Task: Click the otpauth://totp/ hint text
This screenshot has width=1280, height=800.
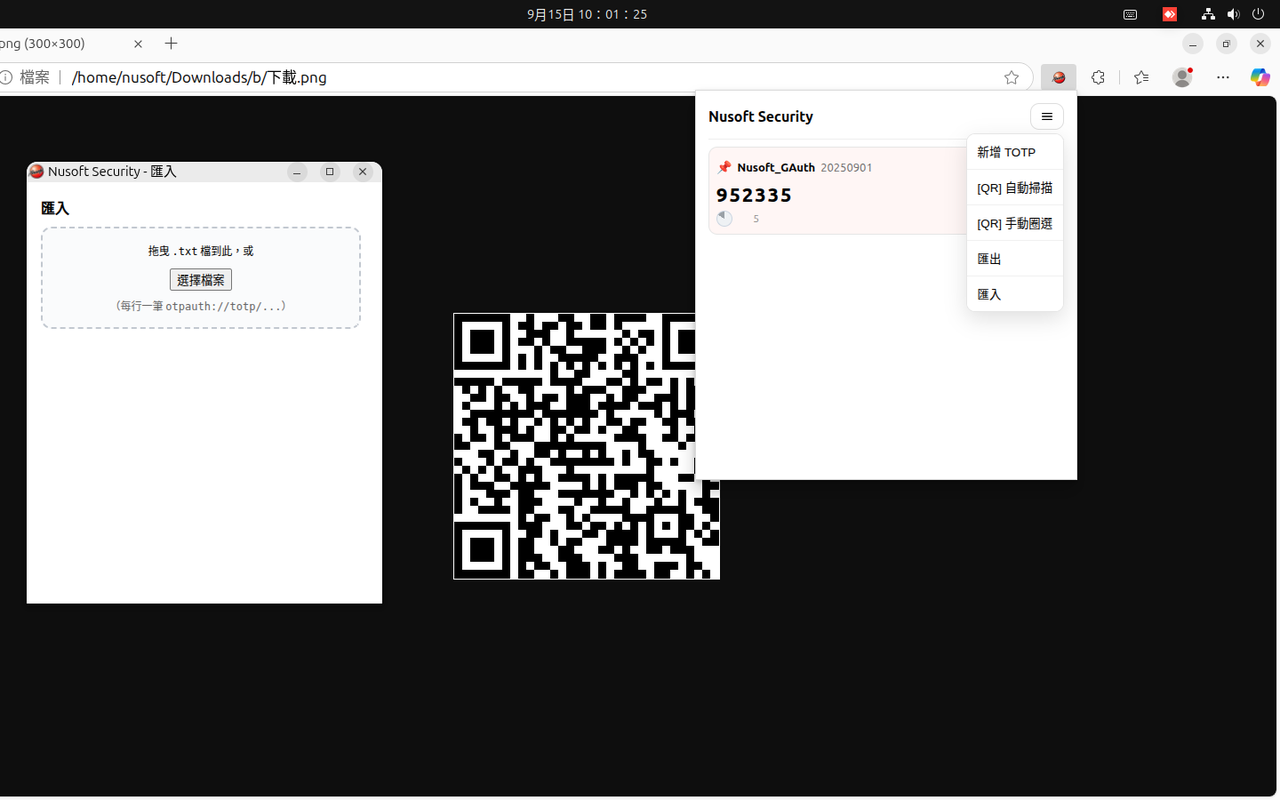Action: (x=201, y=306)
